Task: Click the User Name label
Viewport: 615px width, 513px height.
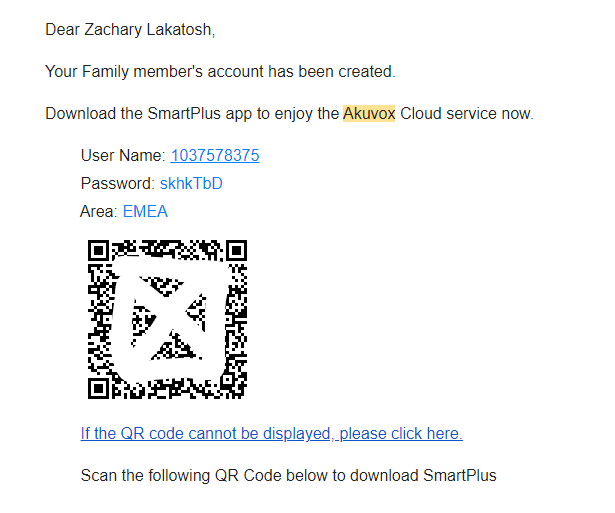Action: [124, 155]
